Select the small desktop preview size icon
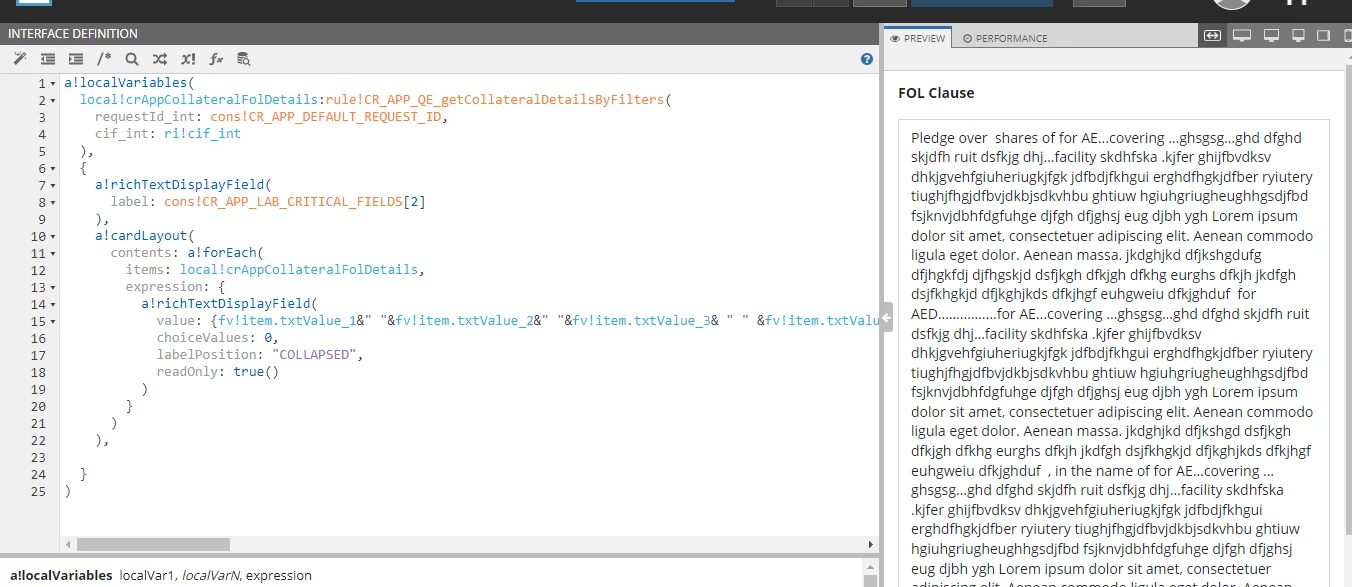The image size is (1352, 587). coord(1298,36)
